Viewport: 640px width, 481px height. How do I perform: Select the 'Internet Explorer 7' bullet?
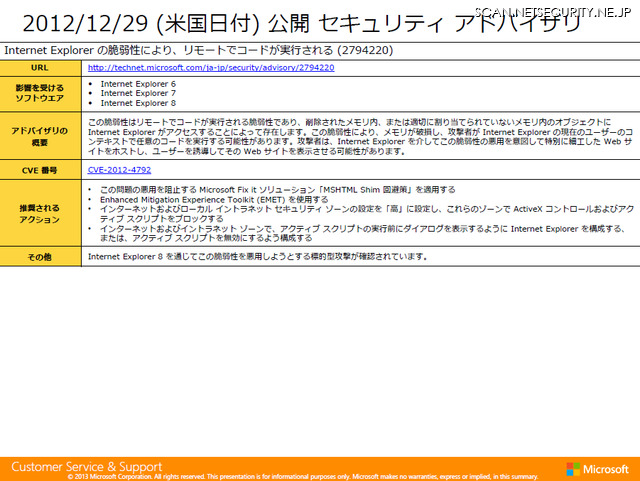click(x=138, y=93)
